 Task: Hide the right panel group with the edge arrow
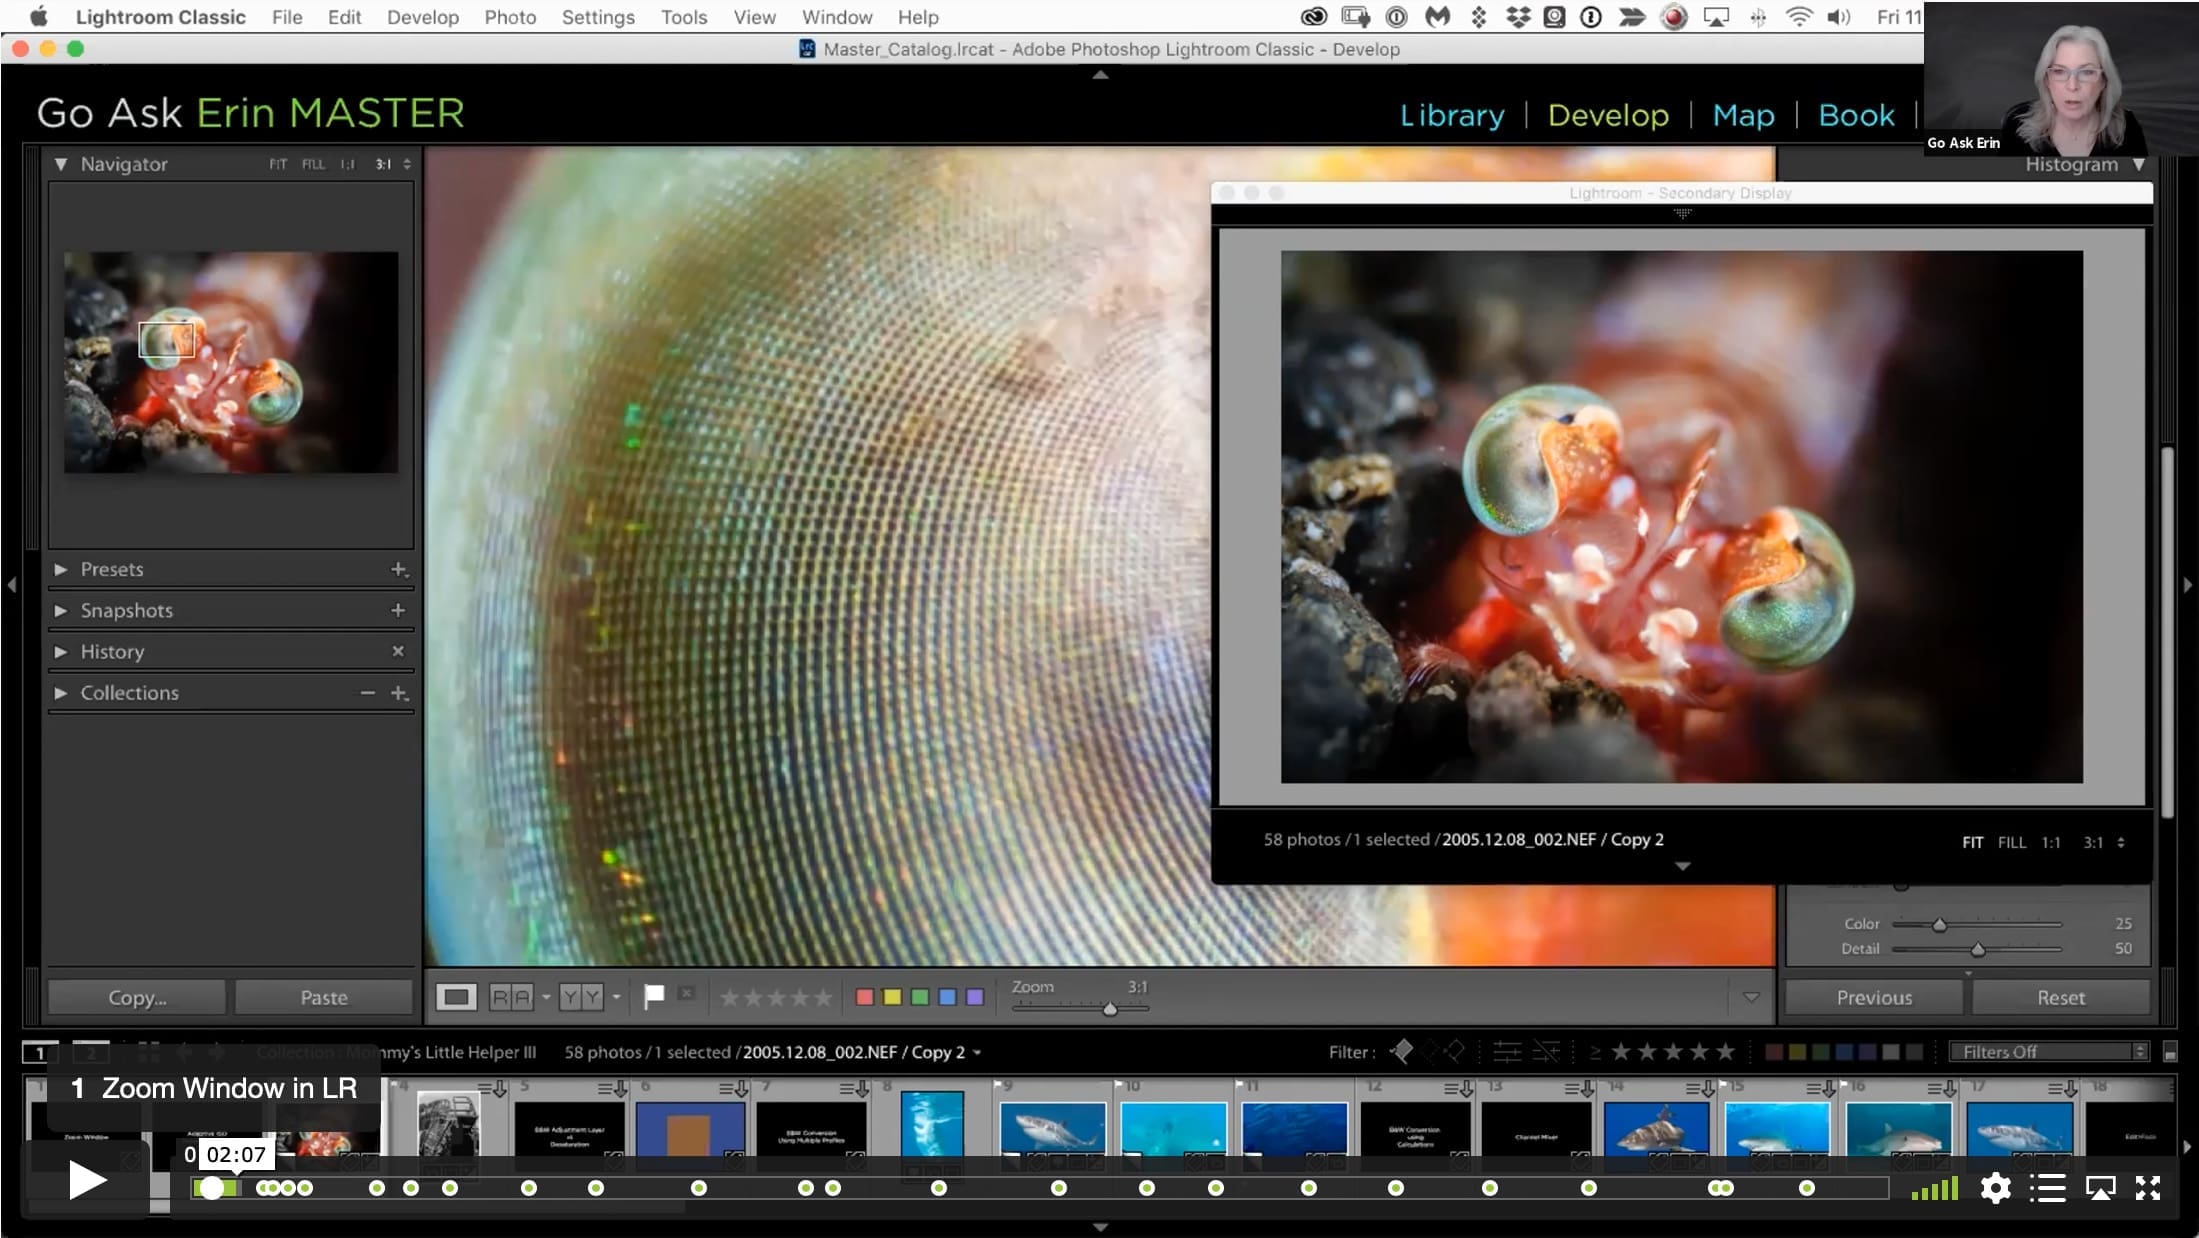(x=2187, y=585)
